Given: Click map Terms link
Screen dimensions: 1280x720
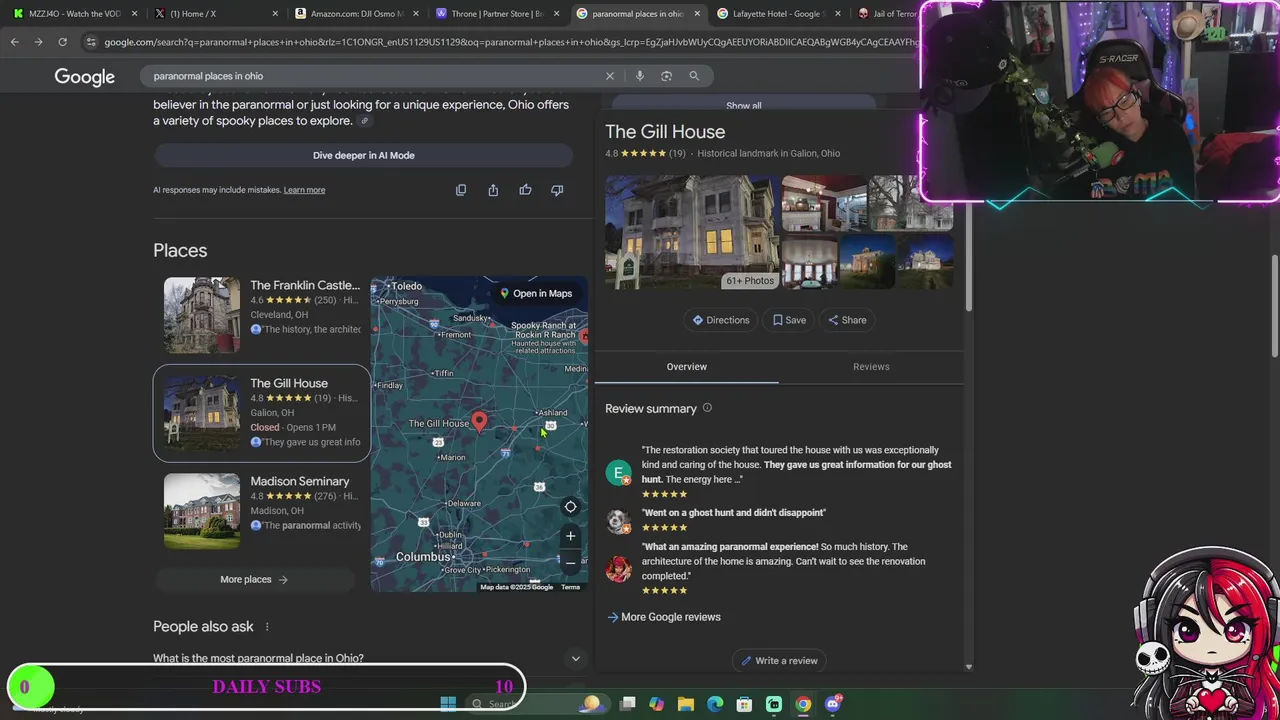Looking at the screenshot, I should pyautogui.click(x=570, y=587).
